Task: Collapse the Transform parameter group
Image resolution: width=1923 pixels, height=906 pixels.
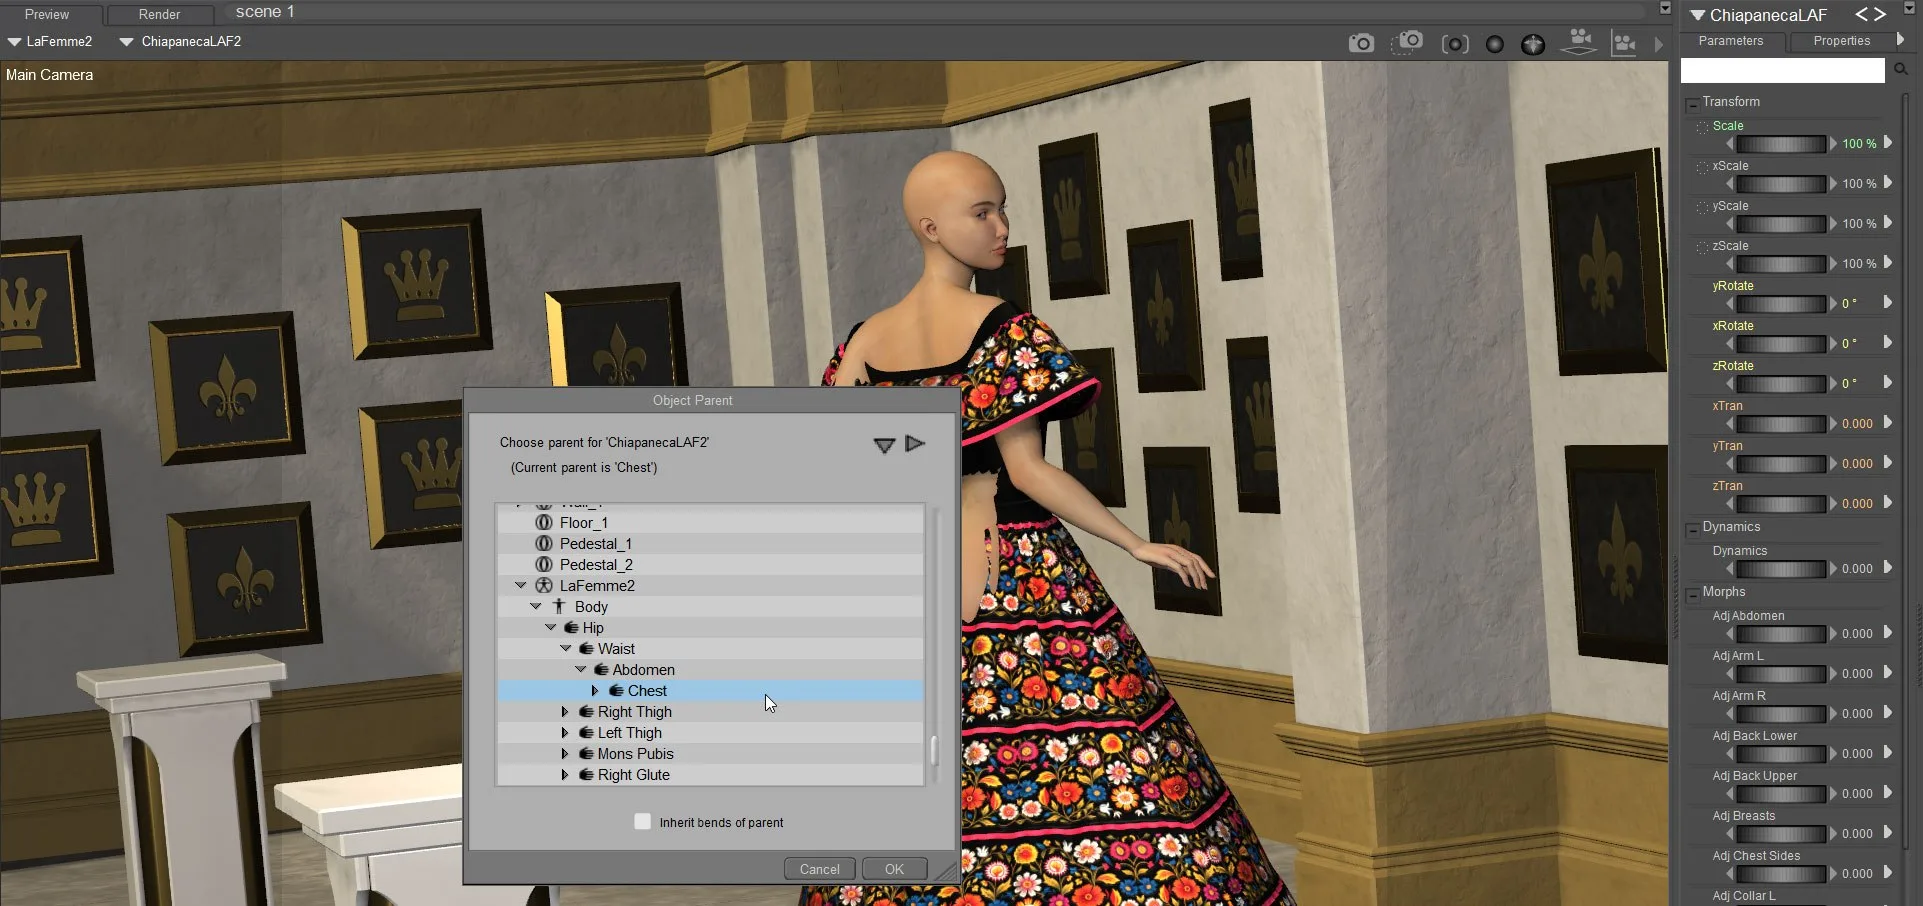Action: (x=1692, y=103)
